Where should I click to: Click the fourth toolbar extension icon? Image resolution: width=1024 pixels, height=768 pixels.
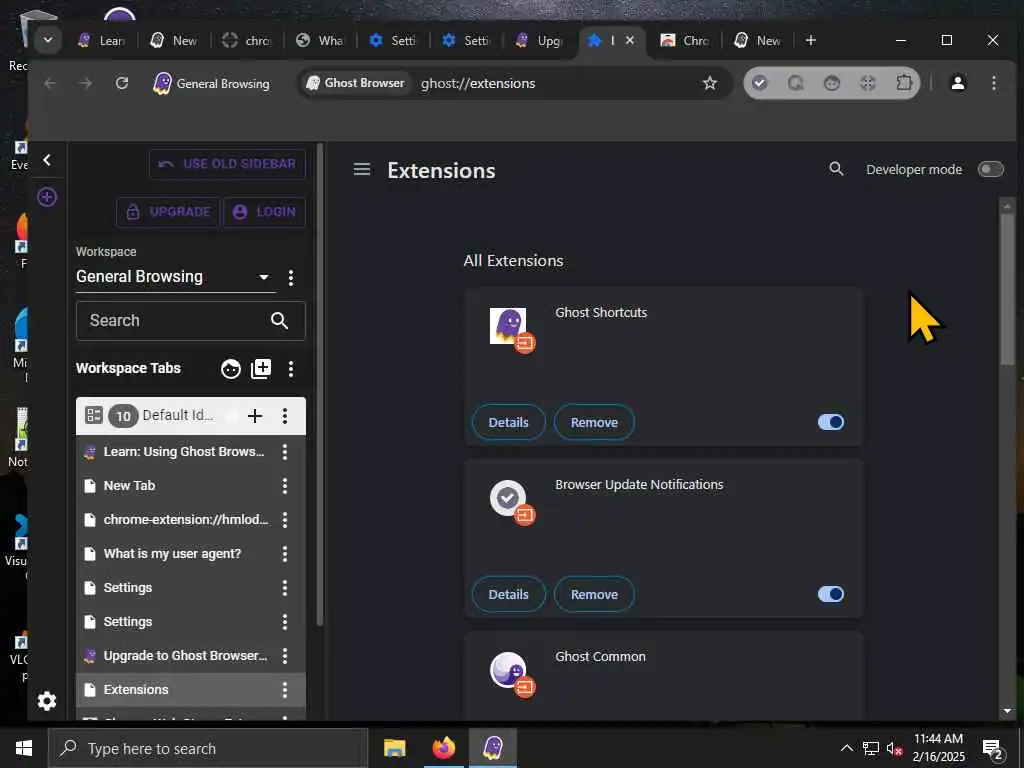(x=867, y=83)
